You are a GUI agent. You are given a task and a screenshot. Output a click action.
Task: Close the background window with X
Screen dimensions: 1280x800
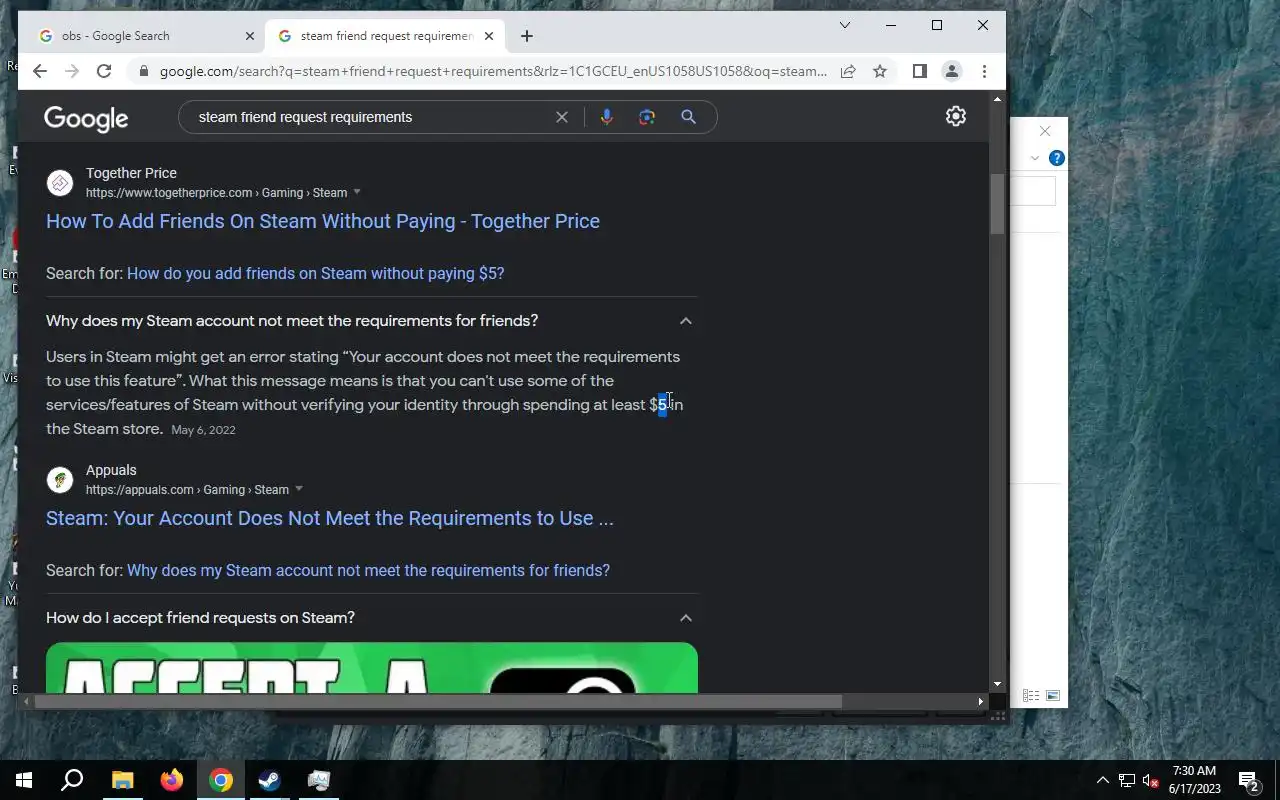point(1045,131)
